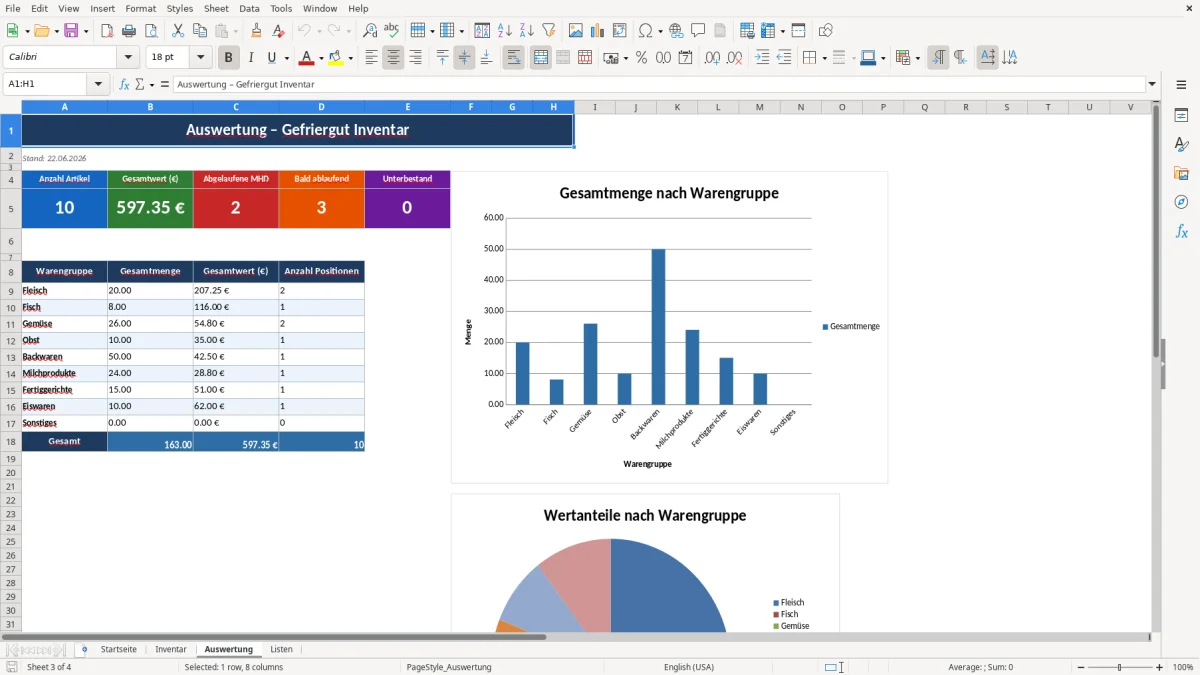Open the font color dropdown arrow
Image resolution: width=1200 pixels, height=675 pixels.
coord(320,58)
